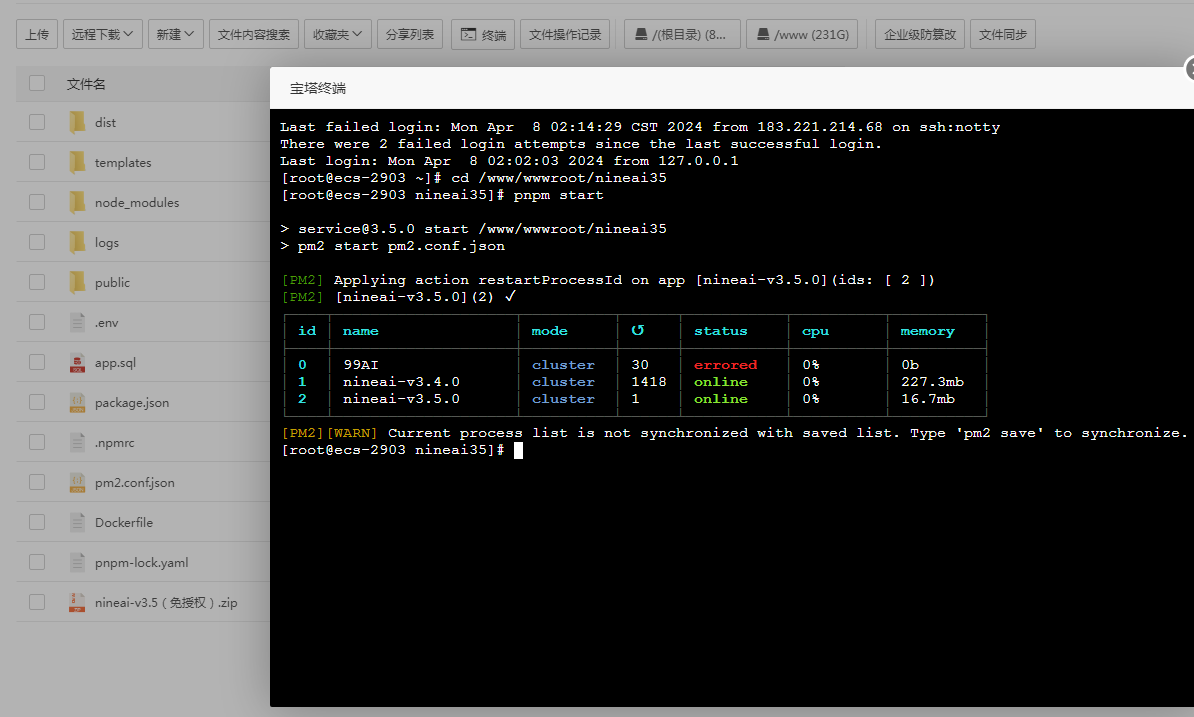Click the .npmrc file icon
The height and width of the screenshot is (717, 1194).
[77, 442]
